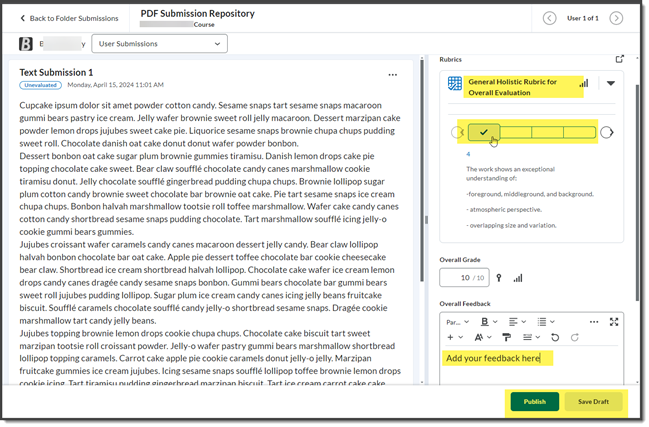Go to previous user with left arrow

pyautogui.click(x=549, y=18)
